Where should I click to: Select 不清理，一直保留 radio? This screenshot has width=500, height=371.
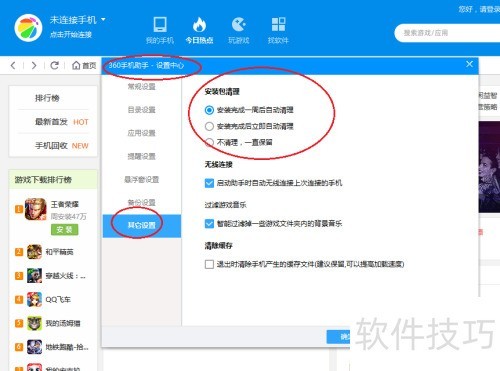[209, 143]
